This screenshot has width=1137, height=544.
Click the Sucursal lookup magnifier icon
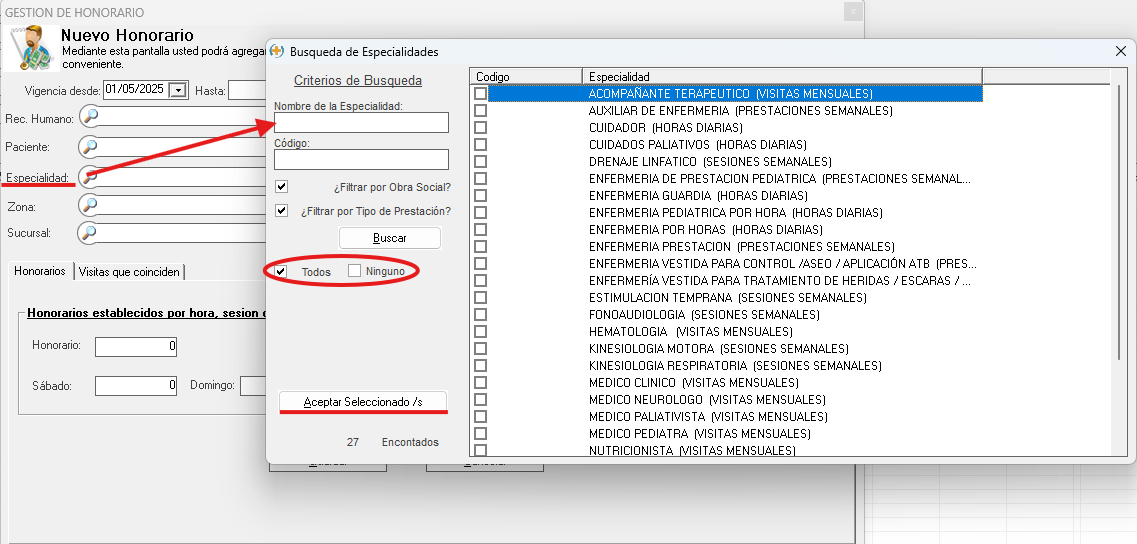(91, 233)
